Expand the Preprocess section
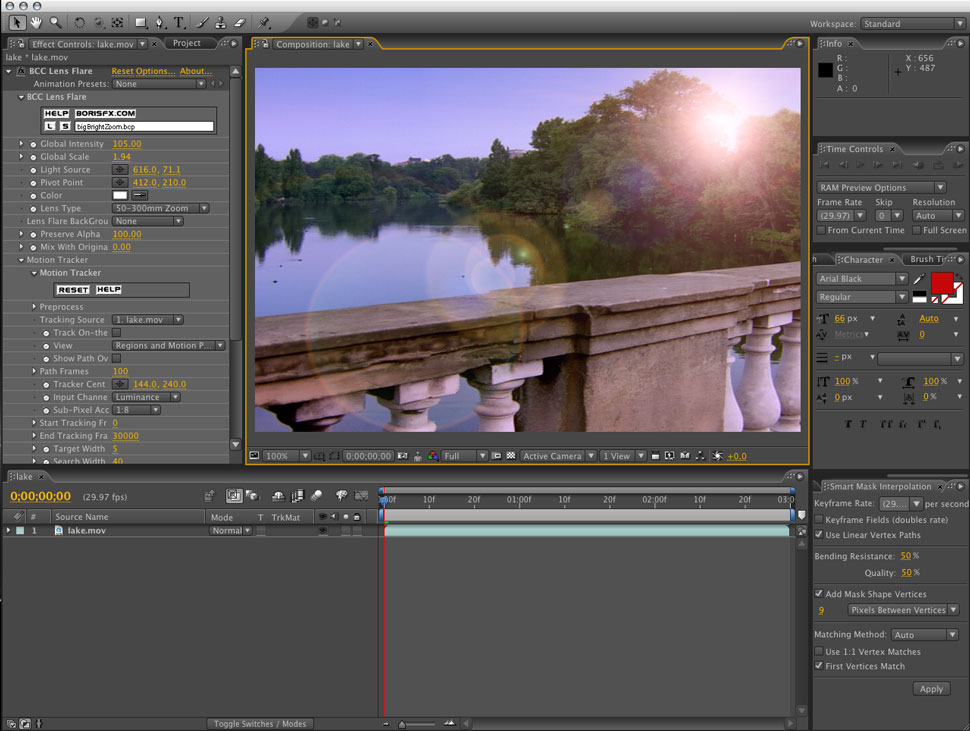 pyautogui.click(x=33, y=307)
